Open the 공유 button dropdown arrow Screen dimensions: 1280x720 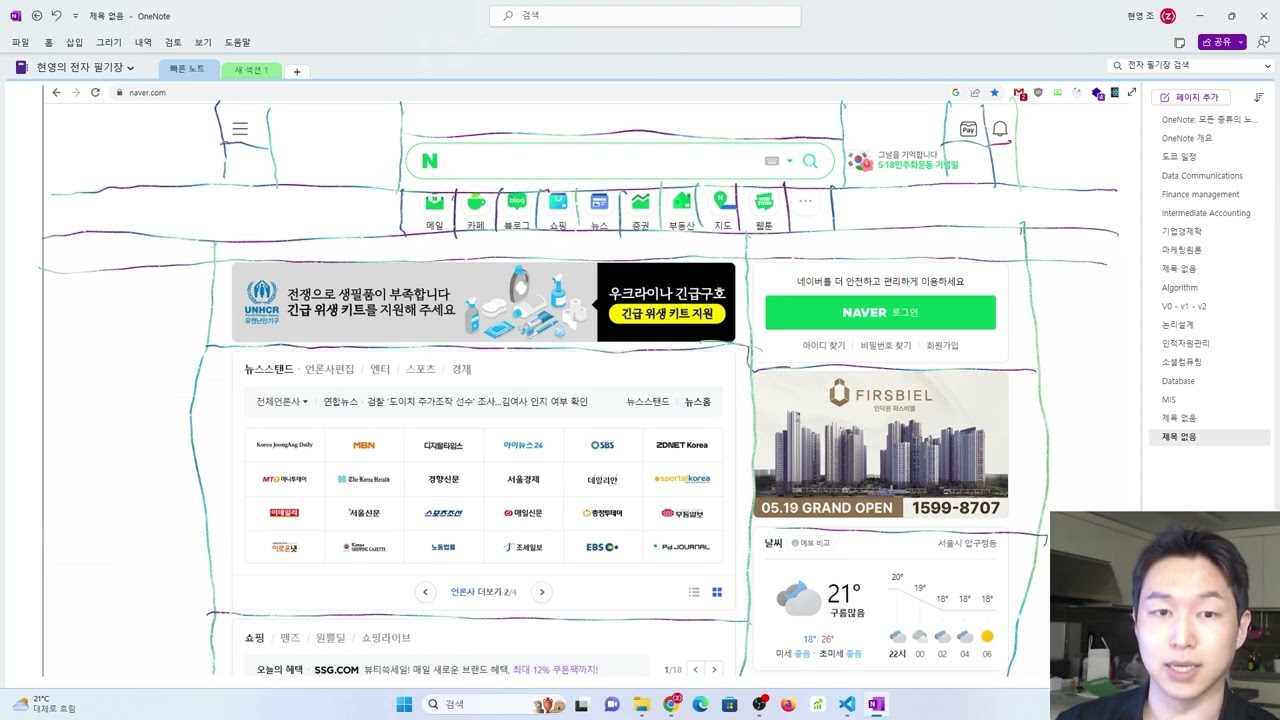click(x=1241, y=42)
